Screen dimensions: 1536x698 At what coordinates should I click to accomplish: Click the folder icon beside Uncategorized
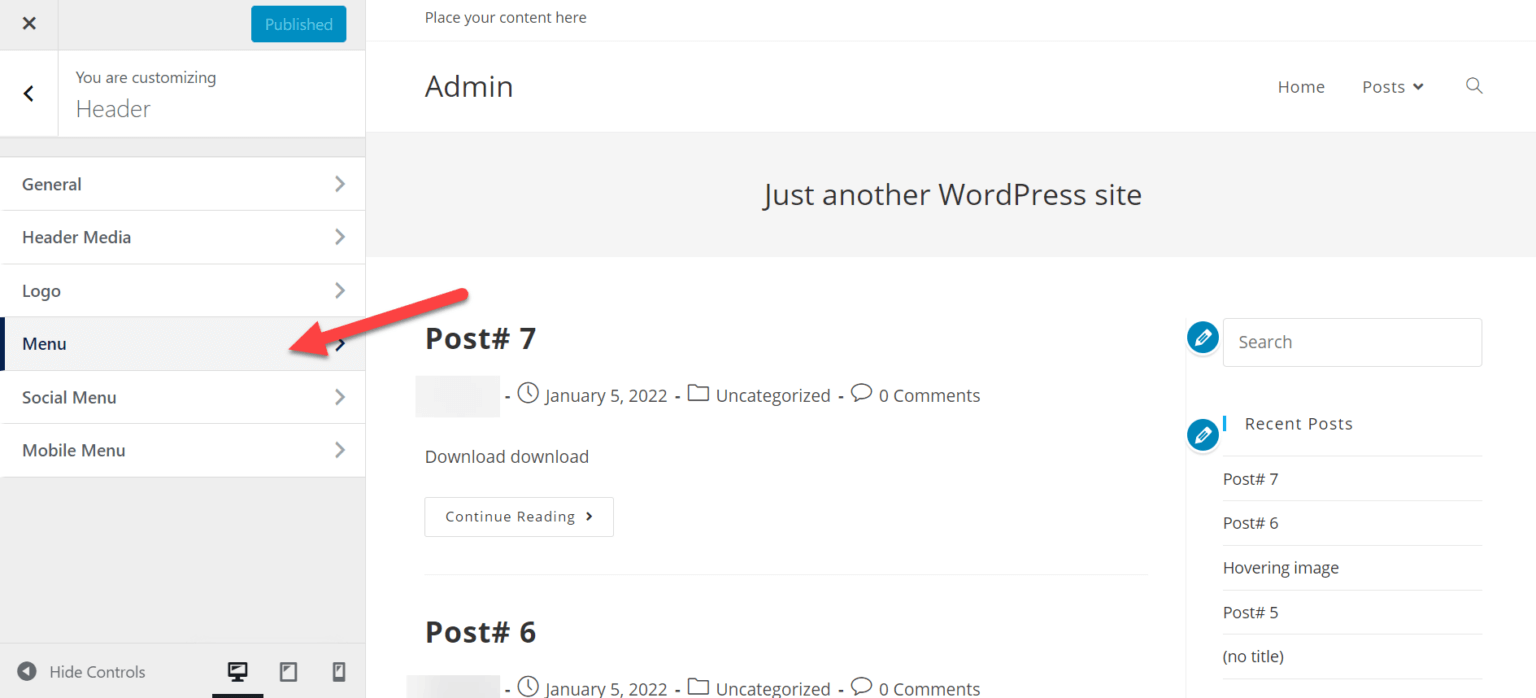pyautogui.click(x=698, y=393)
